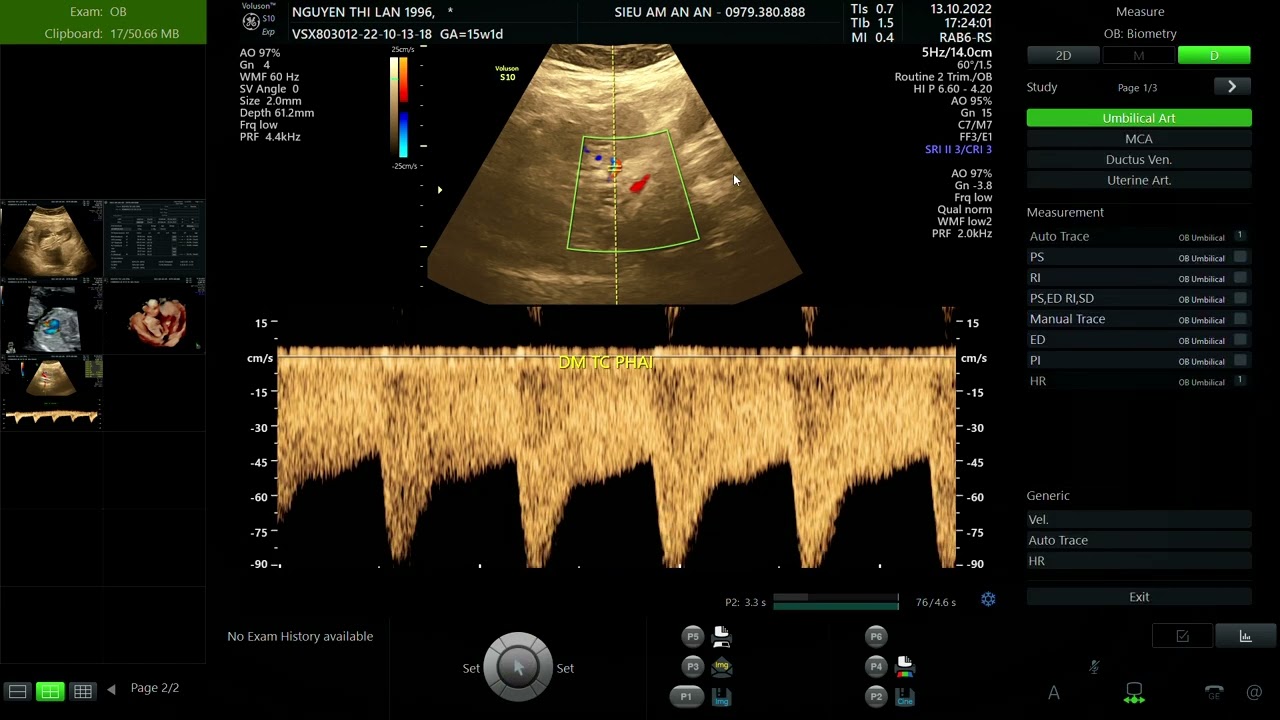Image resolution: width=1280 pixels, height=720 pixels.
Task: Click Exit in the measure panel
Action: pos(1139,597)
